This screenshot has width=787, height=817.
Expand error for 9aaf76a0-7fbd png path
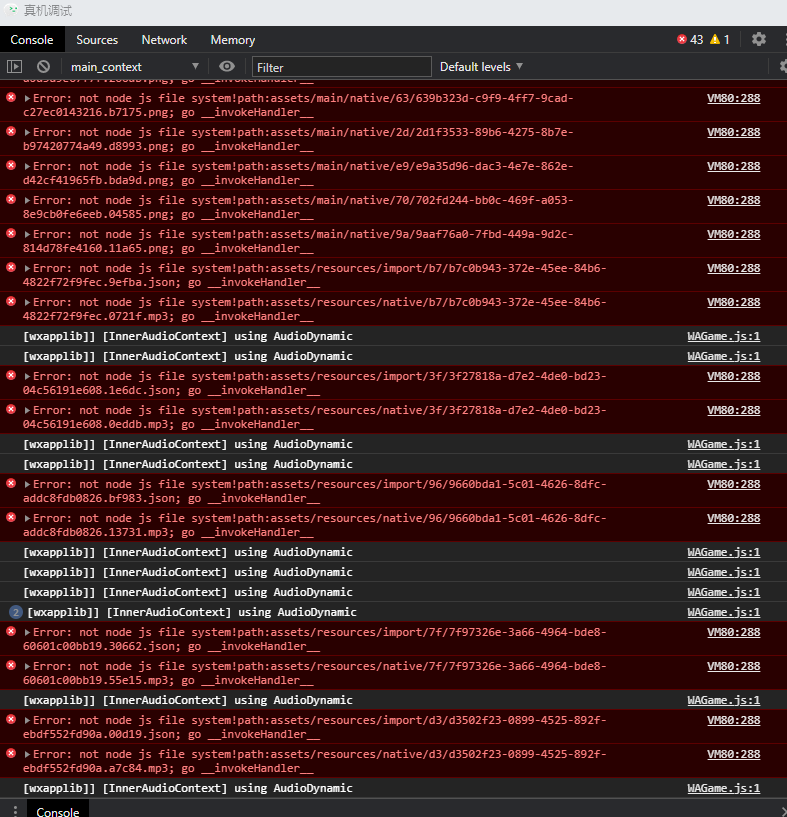click(27, 234)
